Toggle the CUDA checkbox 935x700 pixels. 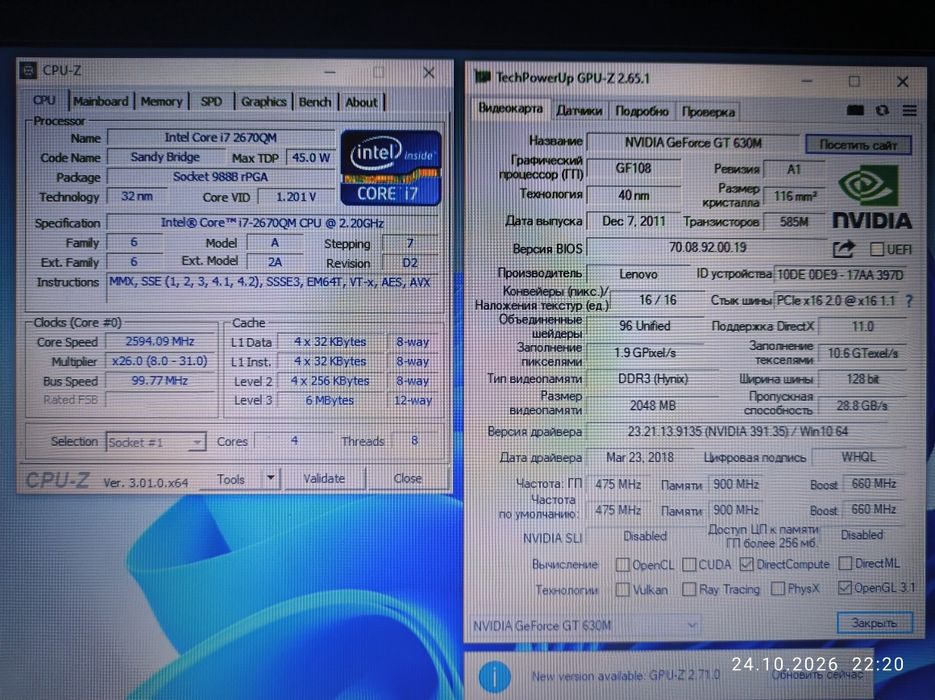pos(689,564)
